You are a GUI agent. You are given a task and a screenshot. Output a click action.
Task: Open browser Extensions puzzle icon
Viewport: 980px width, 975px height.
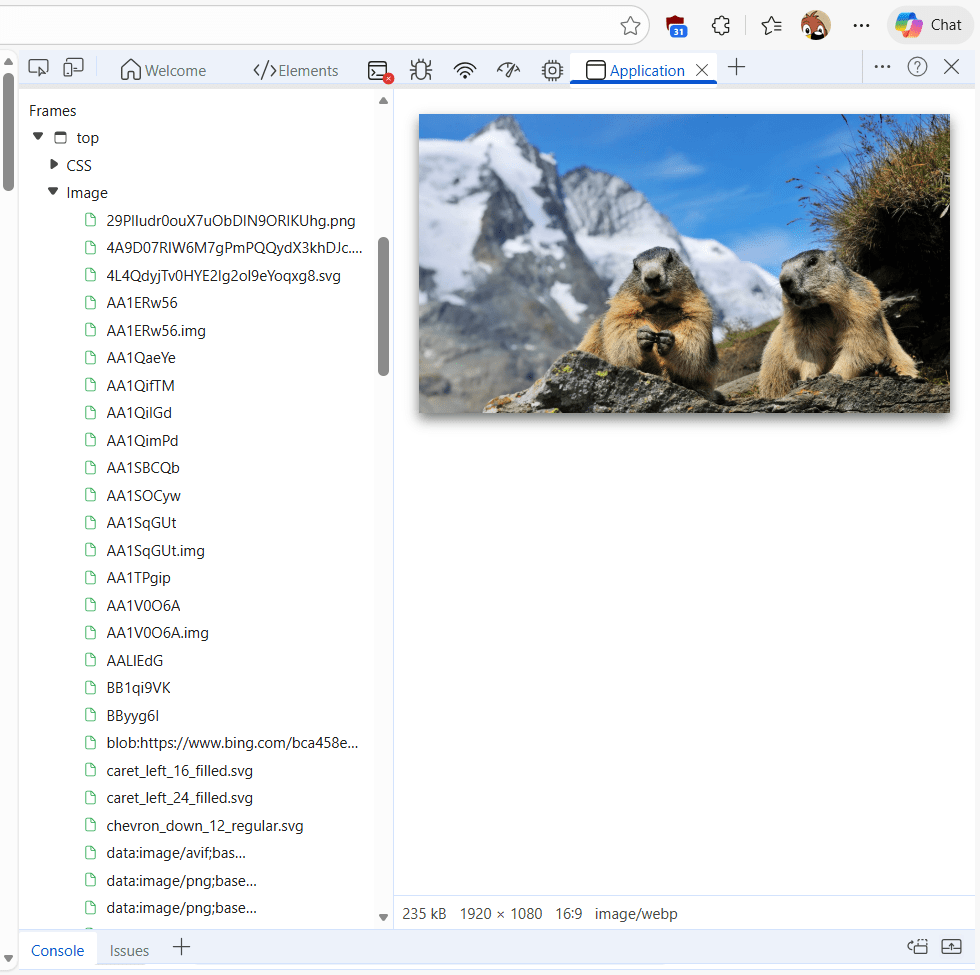point(720,26)
